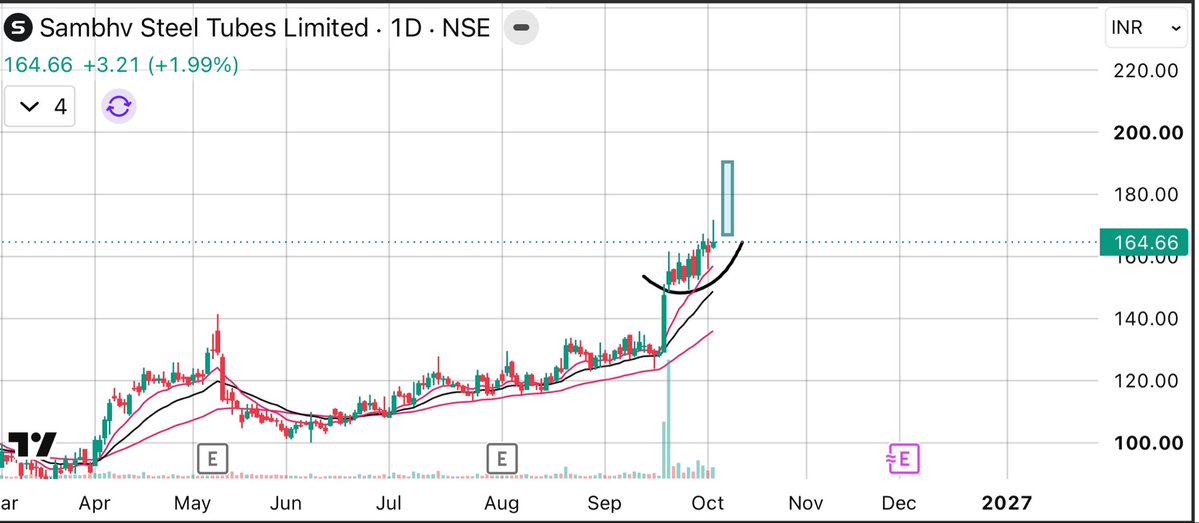Click the Sambhv Steel Tubes symbol logo
The height and width of the screenshot is (523, 1199).
(18, 28)
